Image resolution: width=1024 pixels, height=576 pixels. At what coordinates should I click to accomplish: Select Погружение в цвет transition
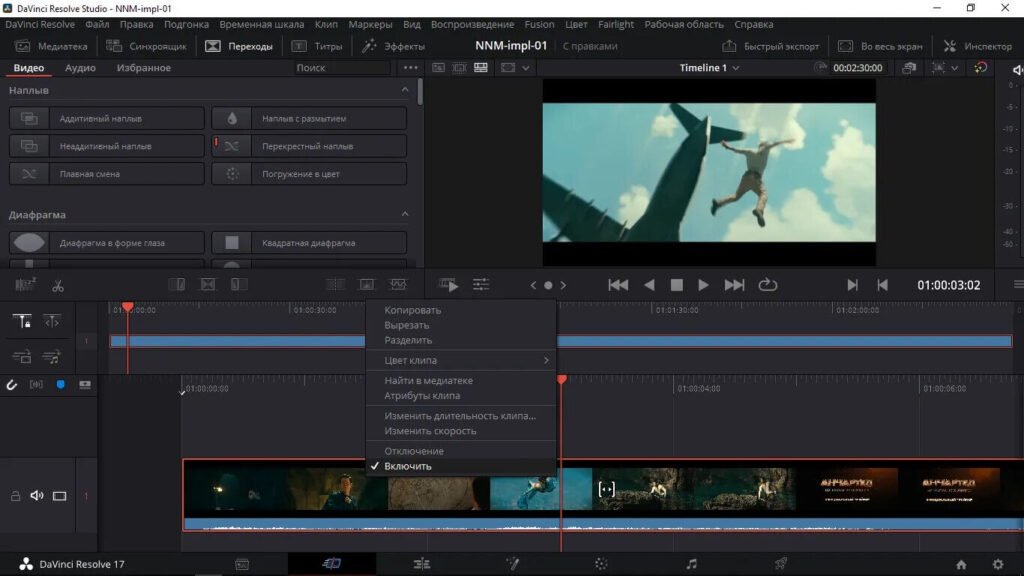click(309, 174)
